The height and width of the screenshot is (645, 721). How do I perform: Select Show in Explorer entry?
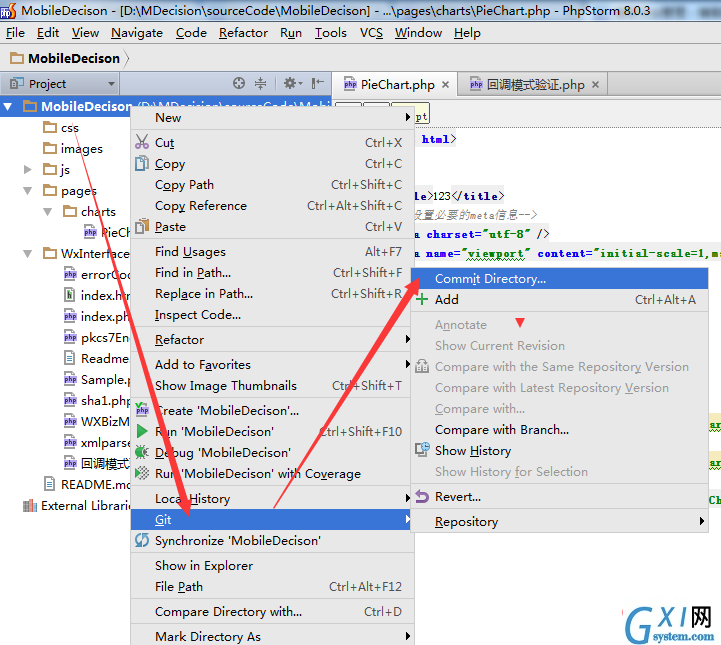(272, 565)
